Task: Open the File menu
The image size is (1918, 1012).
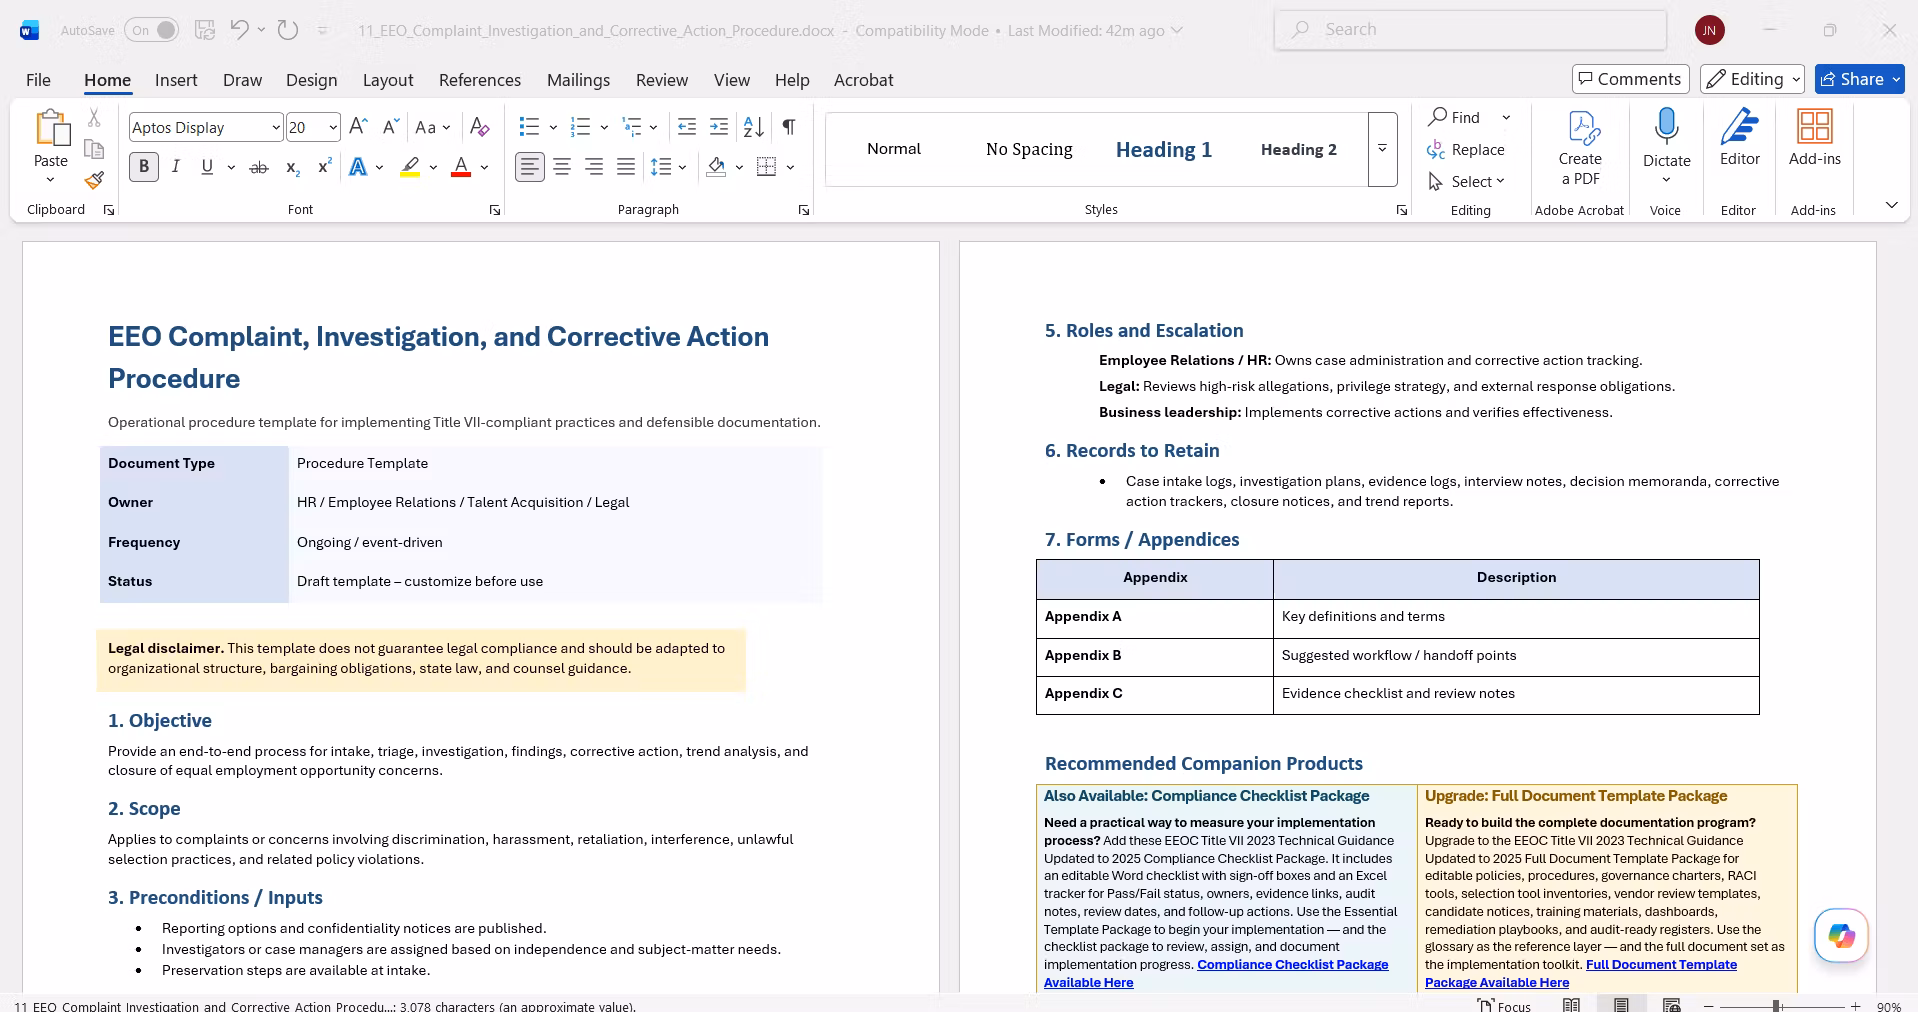Action: (38, 80)
